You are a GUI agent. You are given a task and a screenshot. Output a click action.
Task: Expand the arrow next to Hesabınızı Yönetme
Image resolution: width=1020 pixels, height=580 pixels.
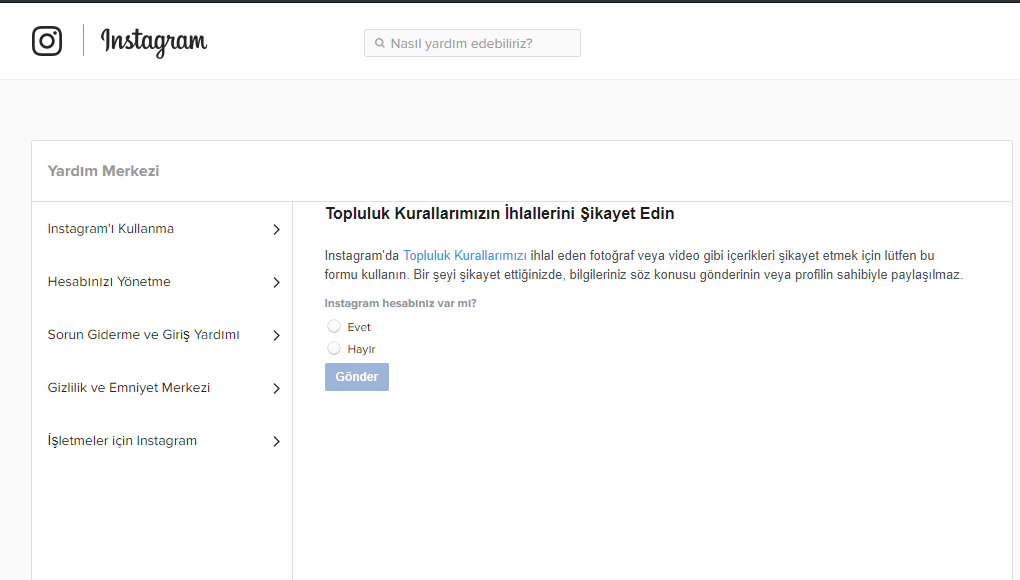tap(276, 283)
